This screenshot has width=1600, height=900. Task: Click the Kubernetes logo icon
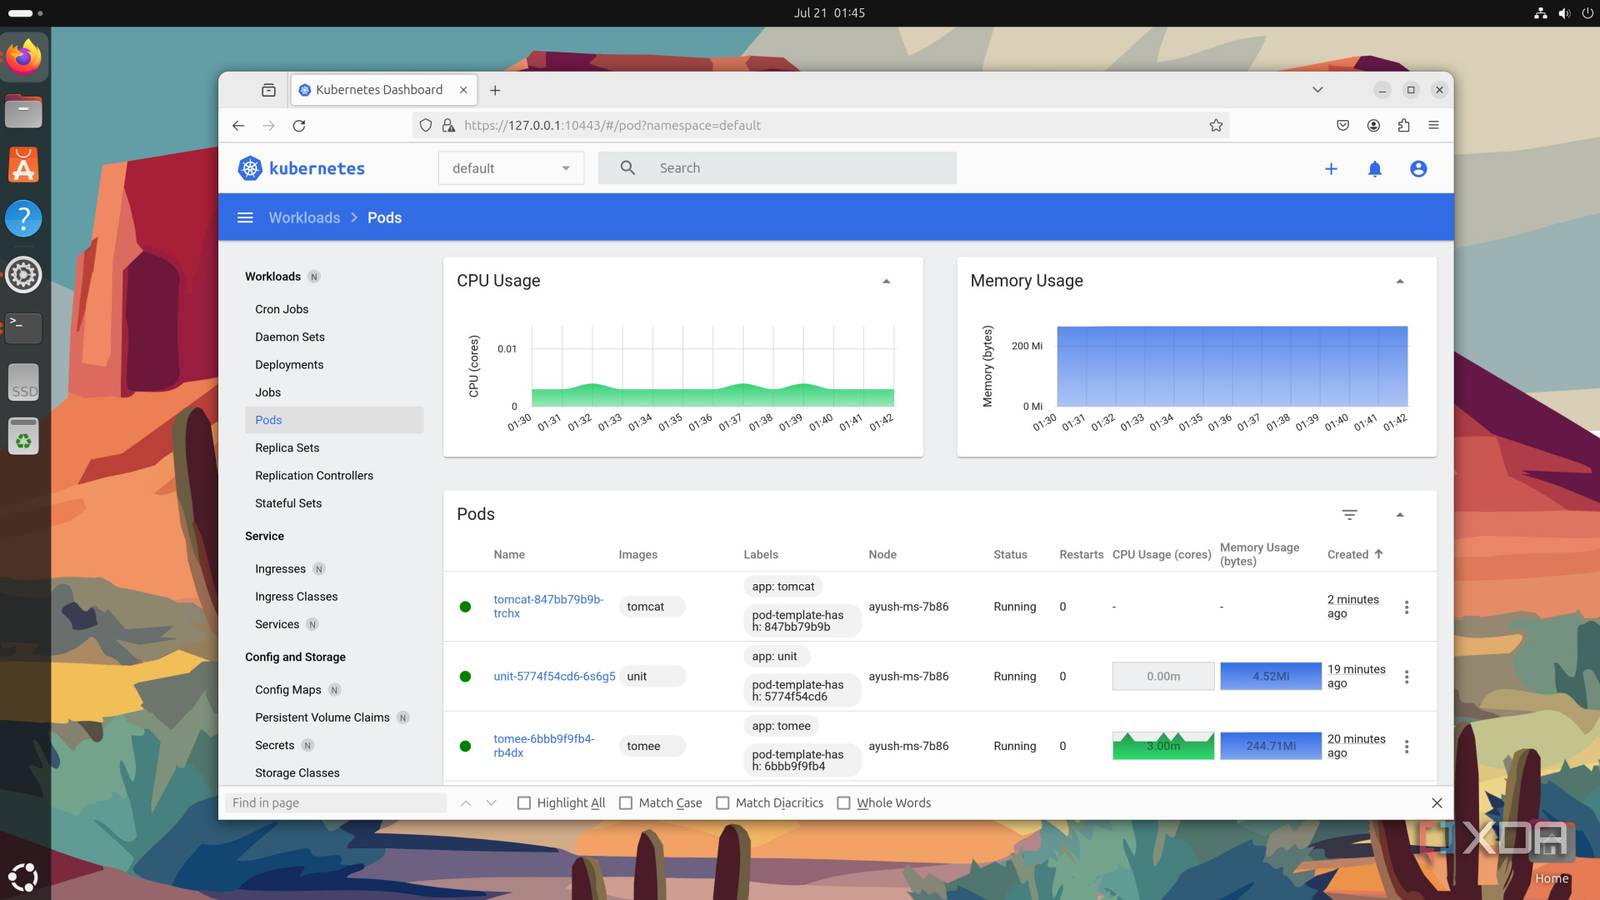[250, 168]
